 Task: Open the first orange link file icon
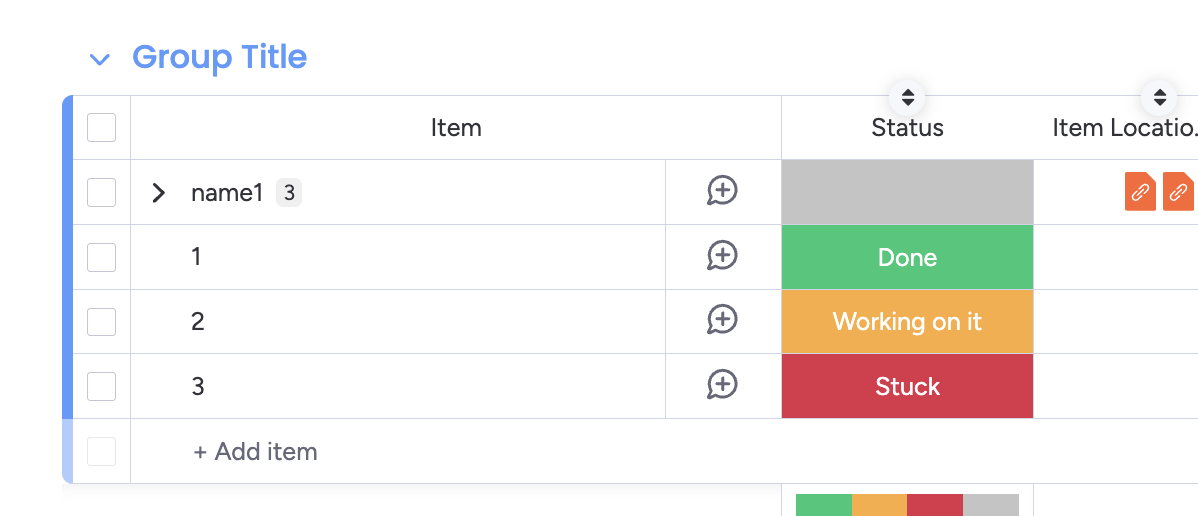click(1140, 191)
